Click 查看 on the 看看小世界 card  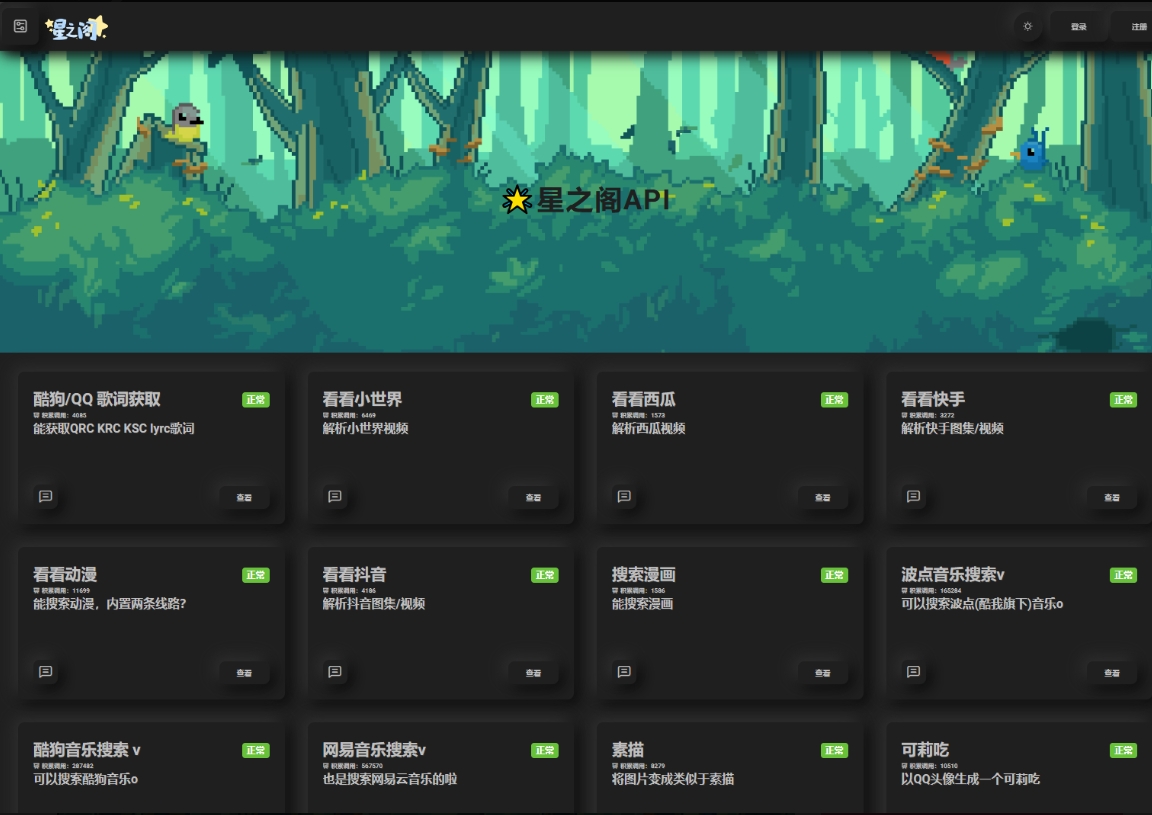533,498
